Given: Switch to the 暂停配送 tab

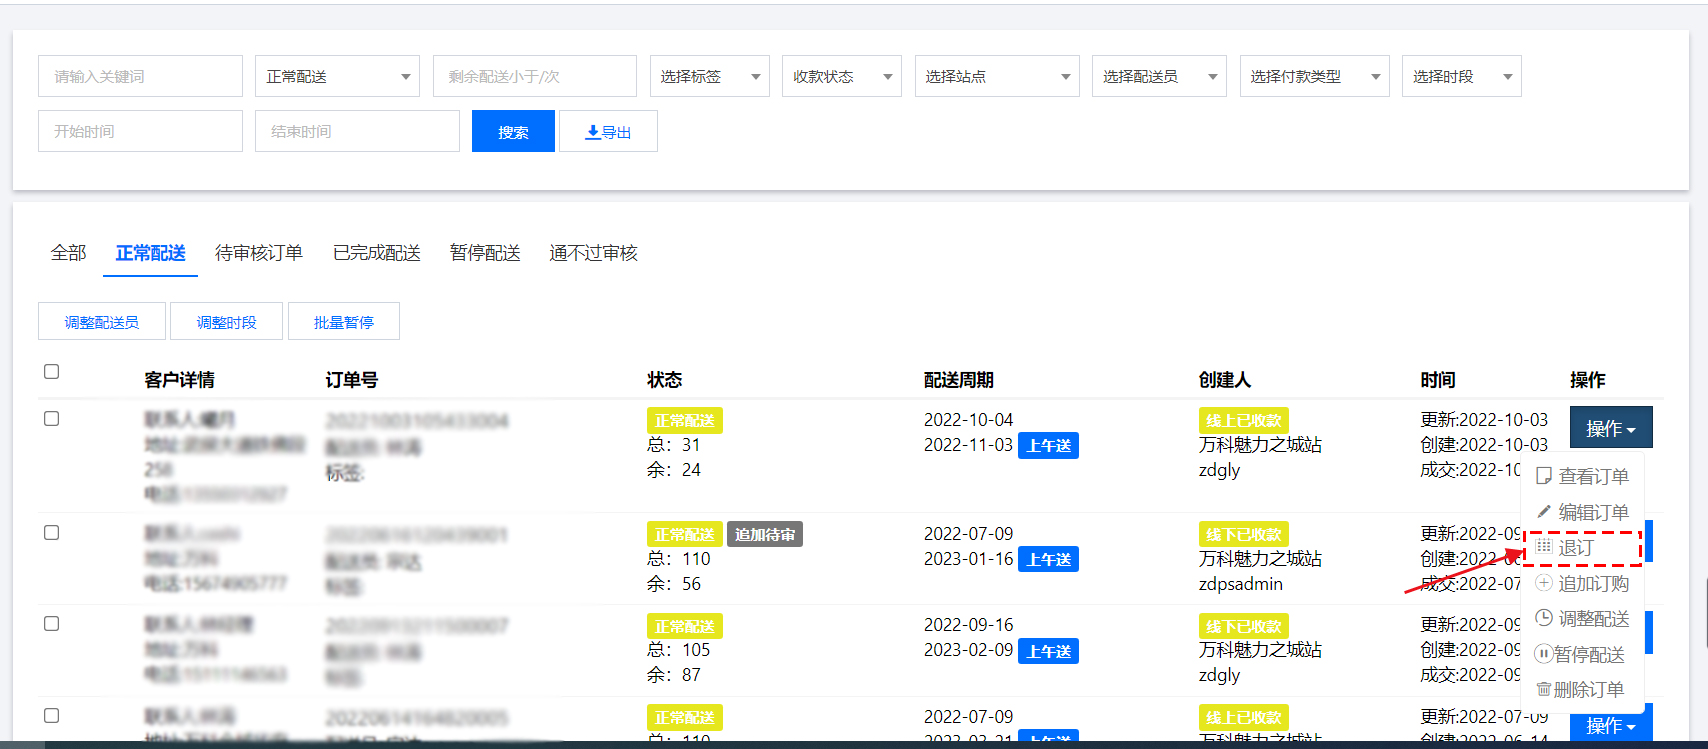Looking at the screenshot, I should [485, 253].
